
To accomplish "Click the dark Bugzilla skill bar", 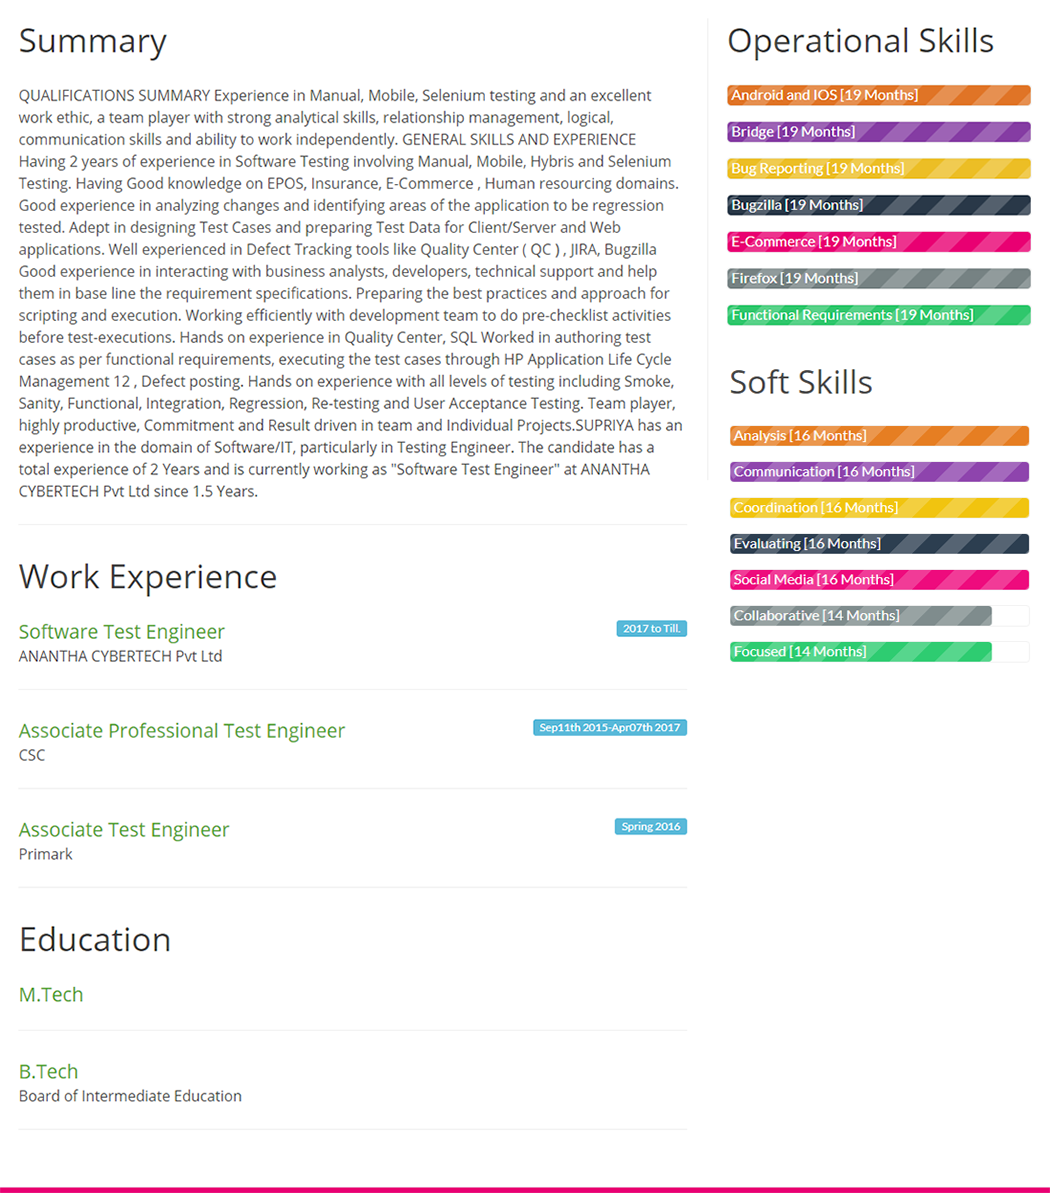I will [878, 205].
